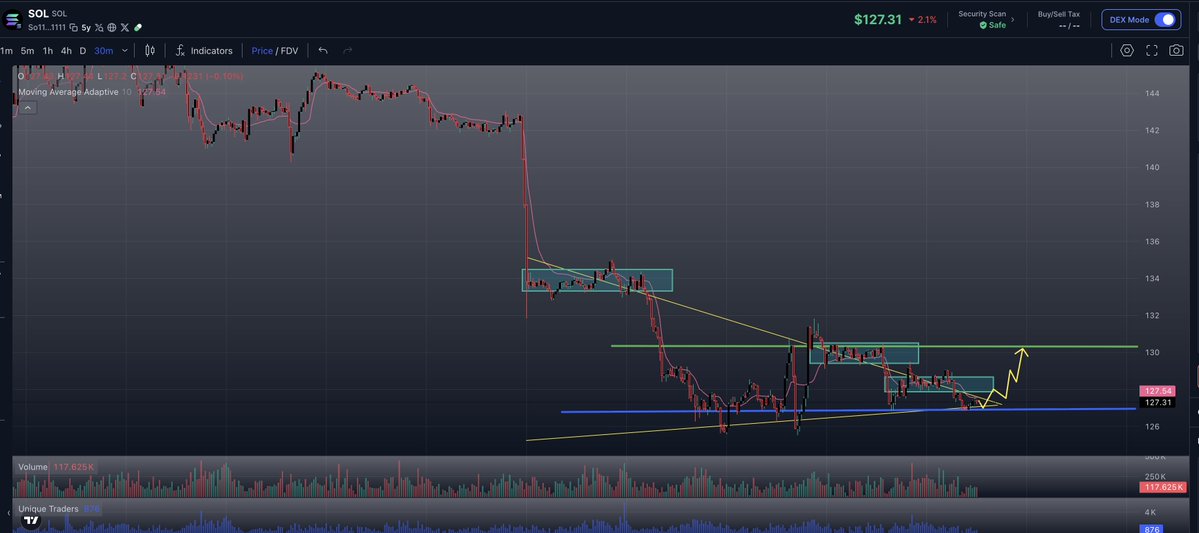The width and height of the screenshot is (1199, 533).
Task: Switch chart to Price display
Action: click(x=262, y=50)
